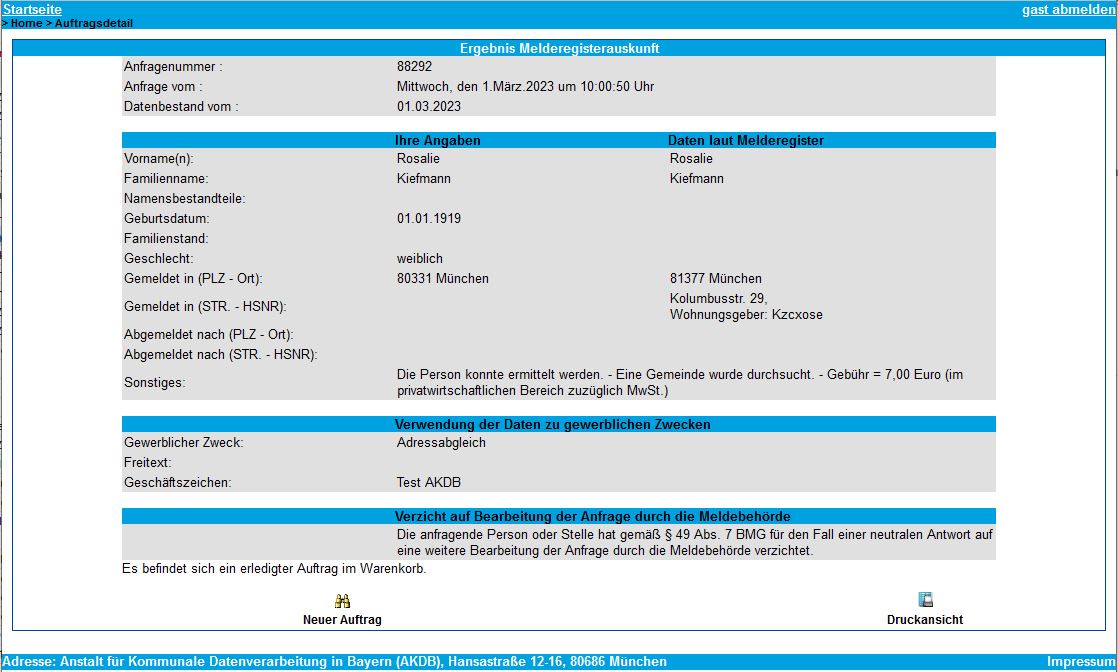
Task: Click the Daten laut Melderegister column header
Action: pyautogui.click(x=746, y=141)
